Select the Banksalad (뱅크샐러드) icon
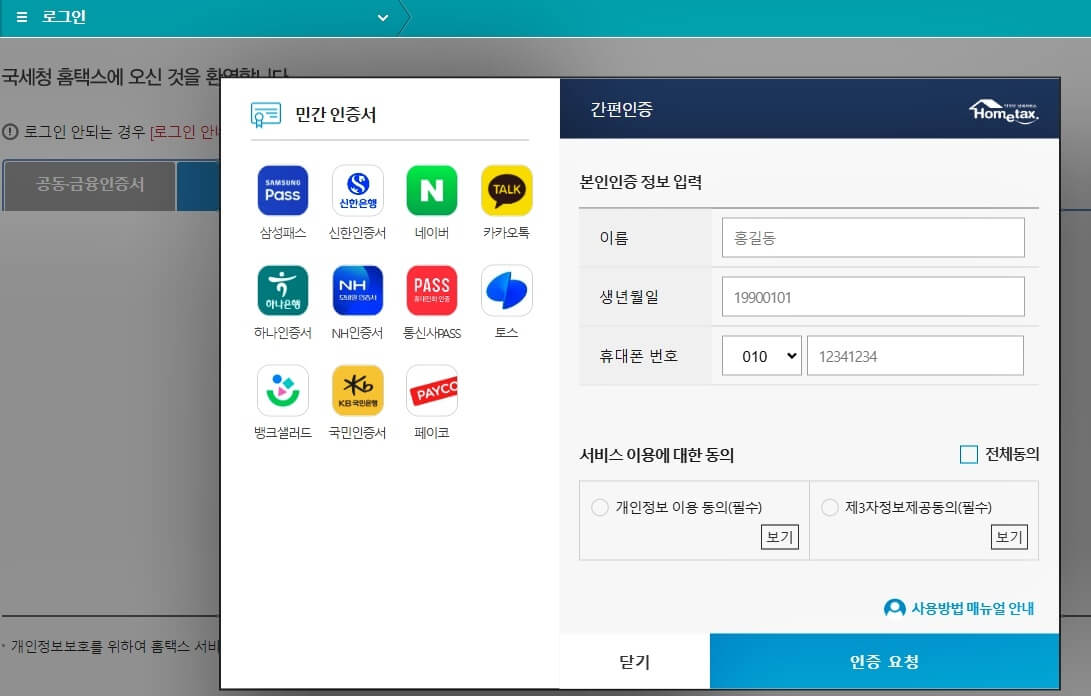Screen dimensions: 1091x696 click(x=282, y=390)
